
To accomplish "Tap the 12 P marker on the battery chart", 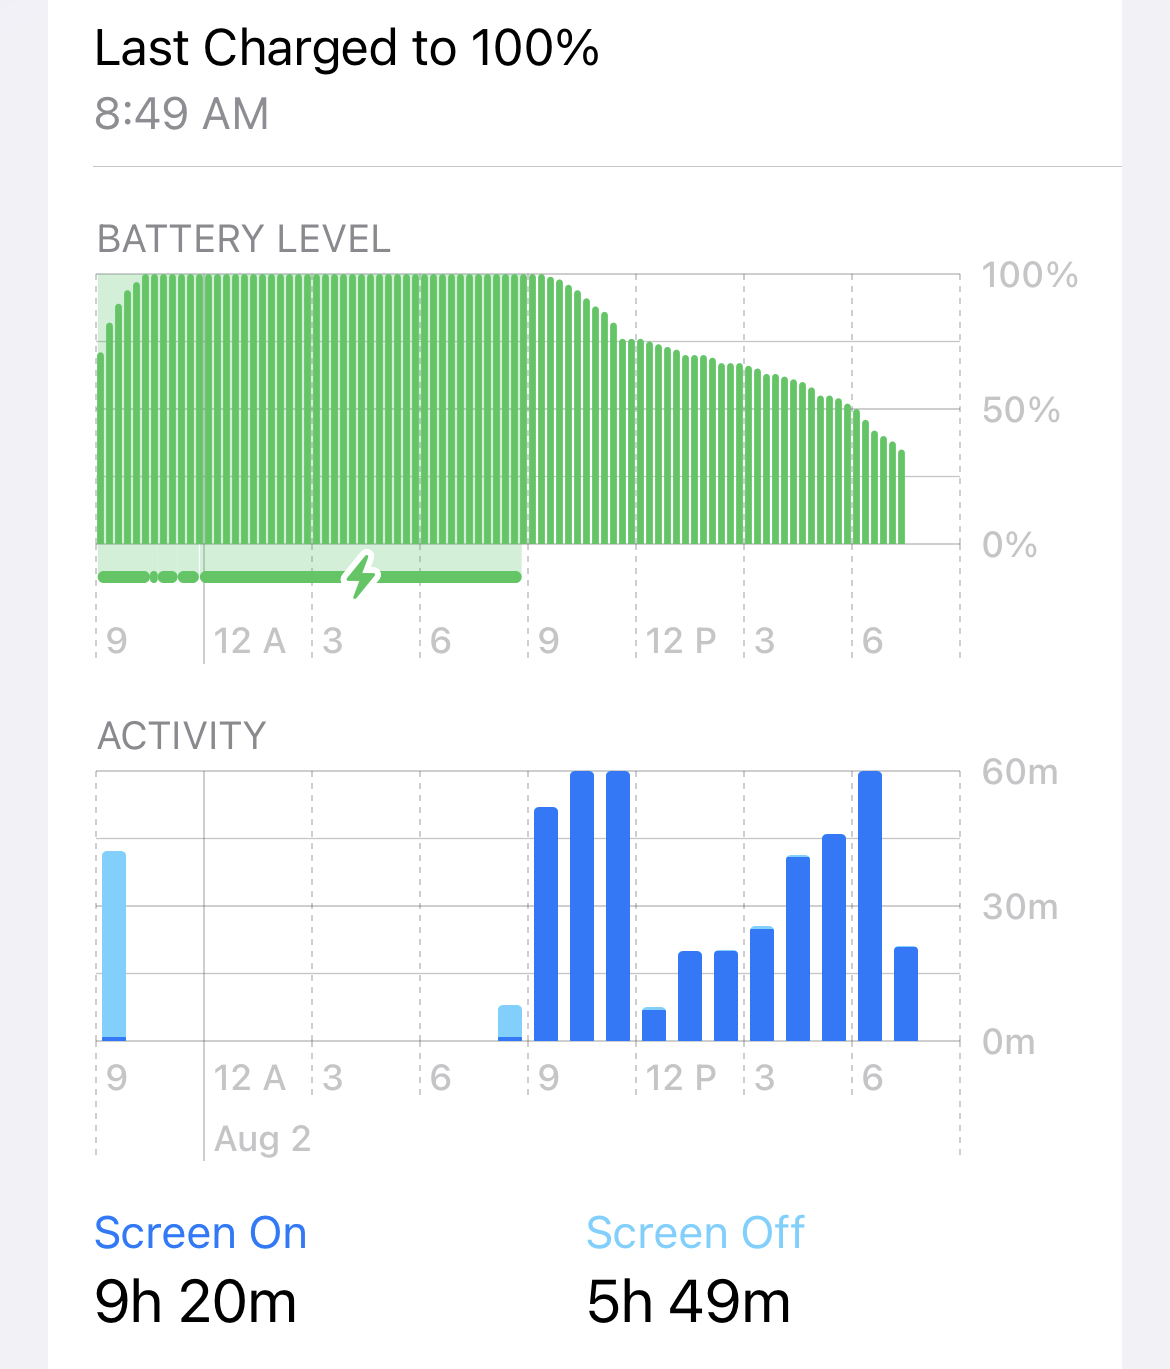I will click(681, 641).
